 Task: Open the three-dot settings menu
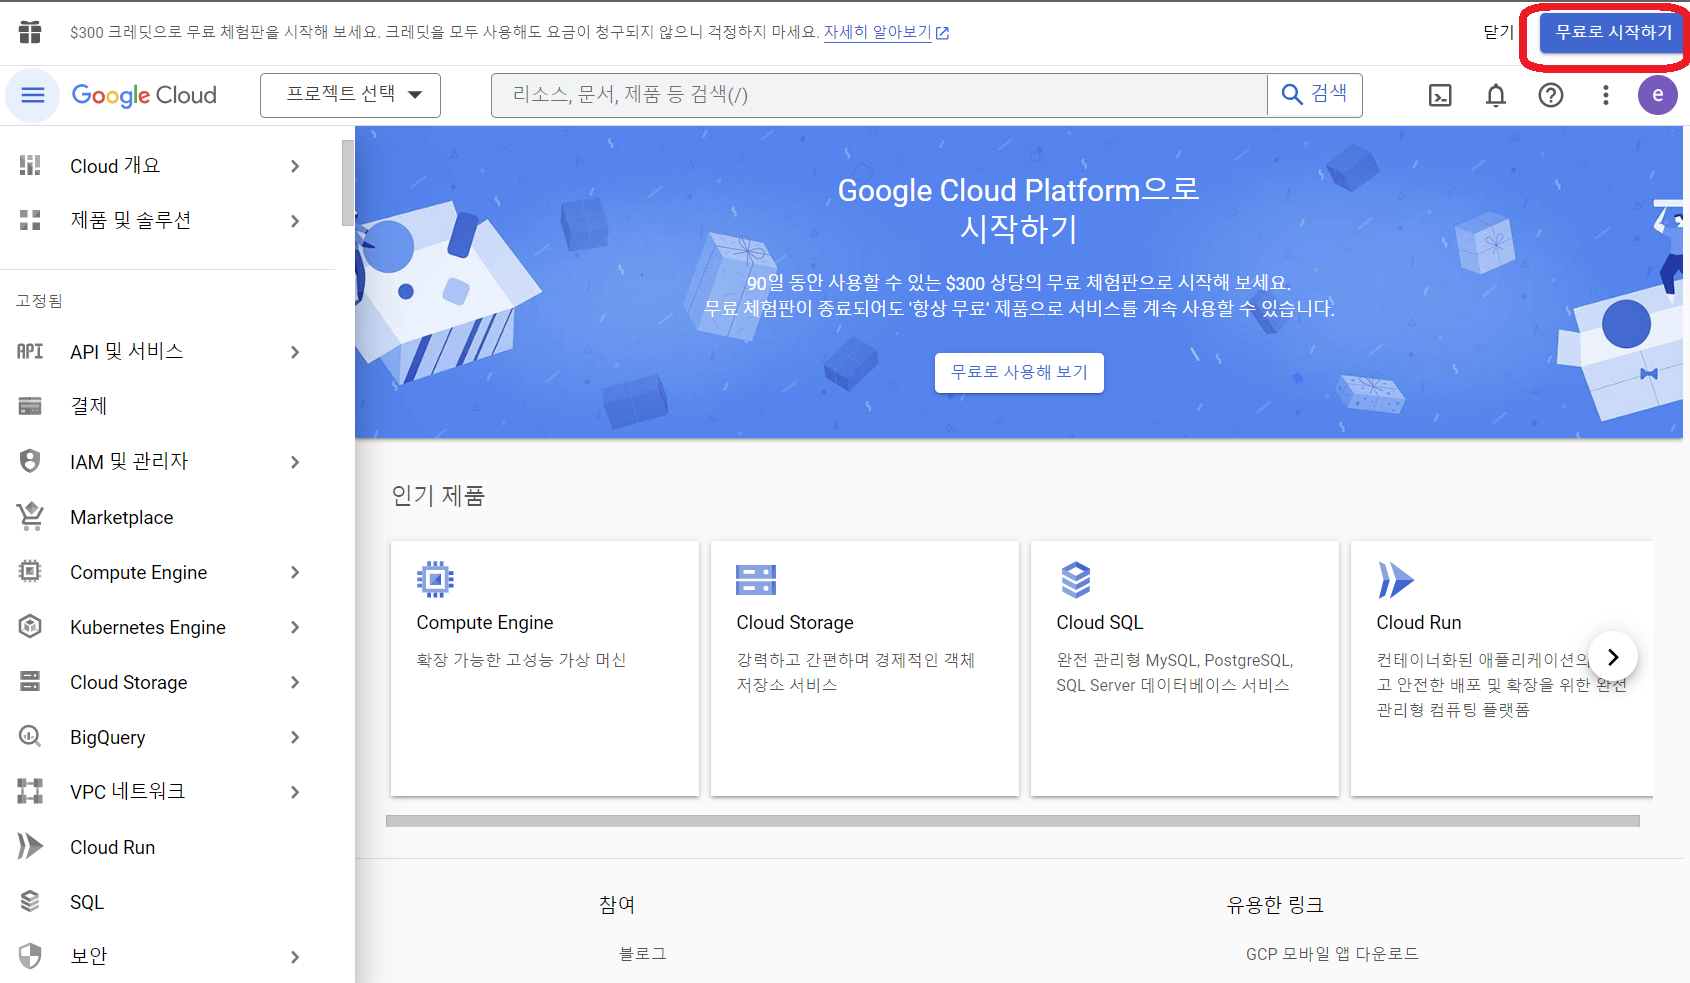(x=1606, y=95)
